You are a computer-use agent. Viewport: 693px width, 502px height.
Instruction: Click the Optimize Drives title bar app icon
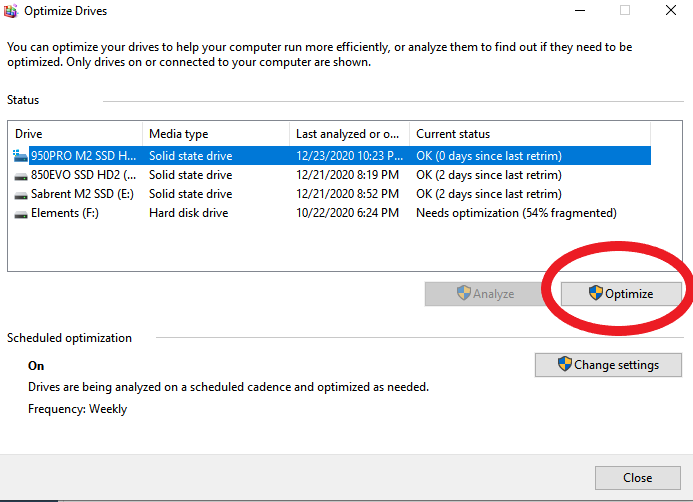(10, 11)
